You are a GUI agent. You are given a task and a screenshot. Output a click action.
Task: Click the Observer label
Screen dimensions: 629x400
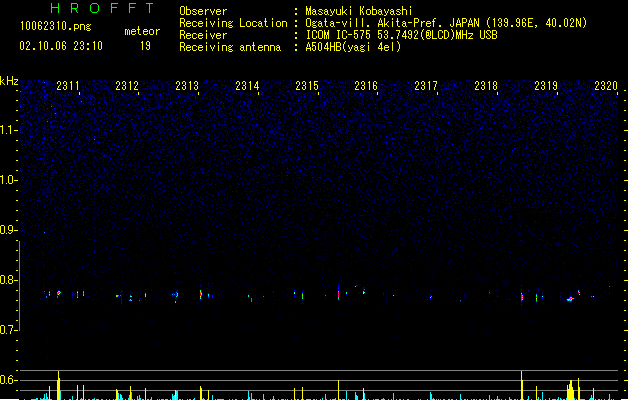203,11
